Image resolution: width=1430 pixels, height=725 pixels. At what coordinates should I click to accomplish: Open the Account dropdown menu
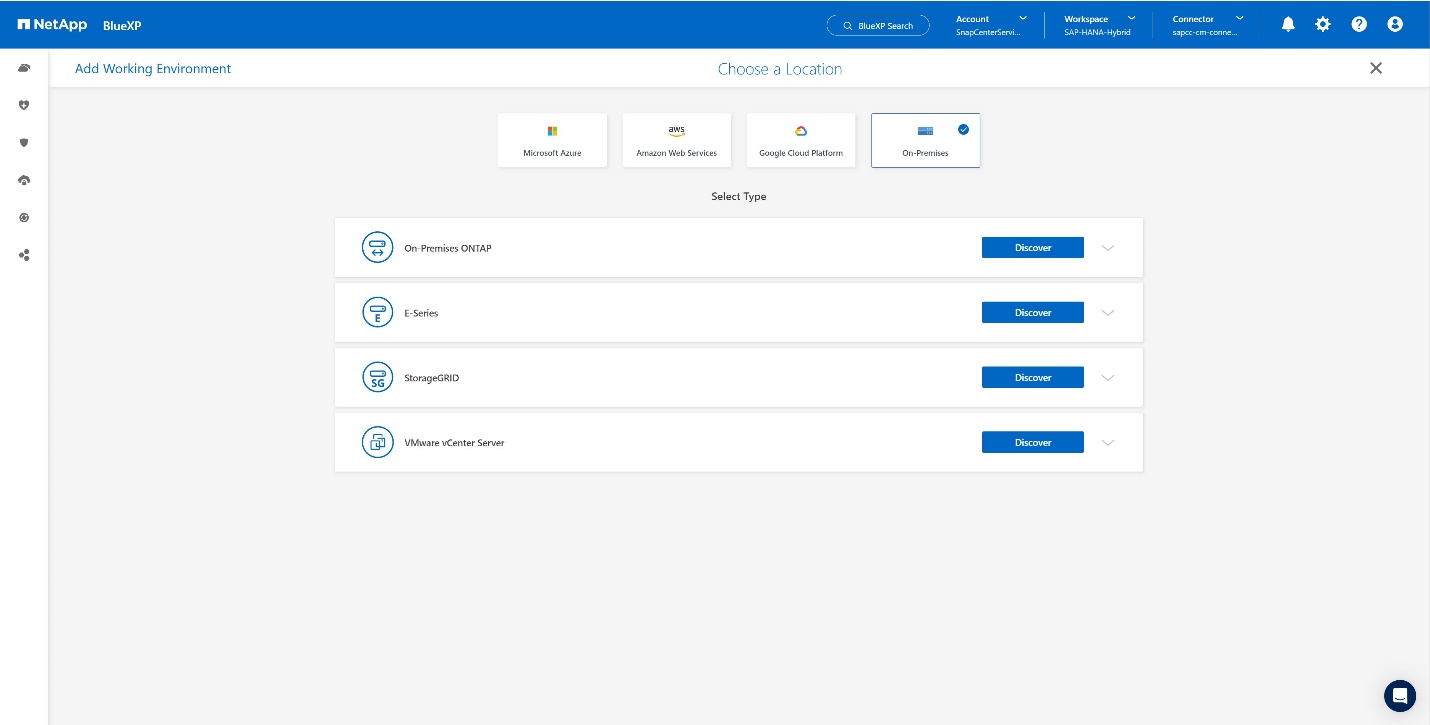(991, 25)
